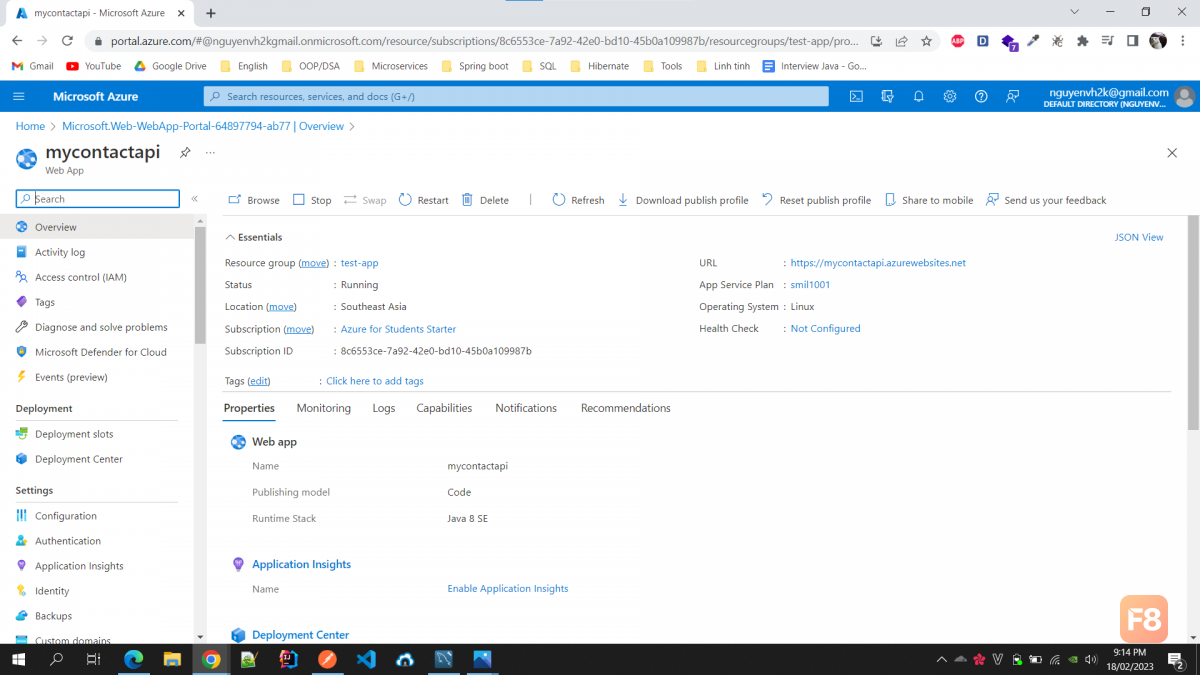Switch to the Notifications tab
This screenshot has height=675, width=1200.
tap(526, 408)
